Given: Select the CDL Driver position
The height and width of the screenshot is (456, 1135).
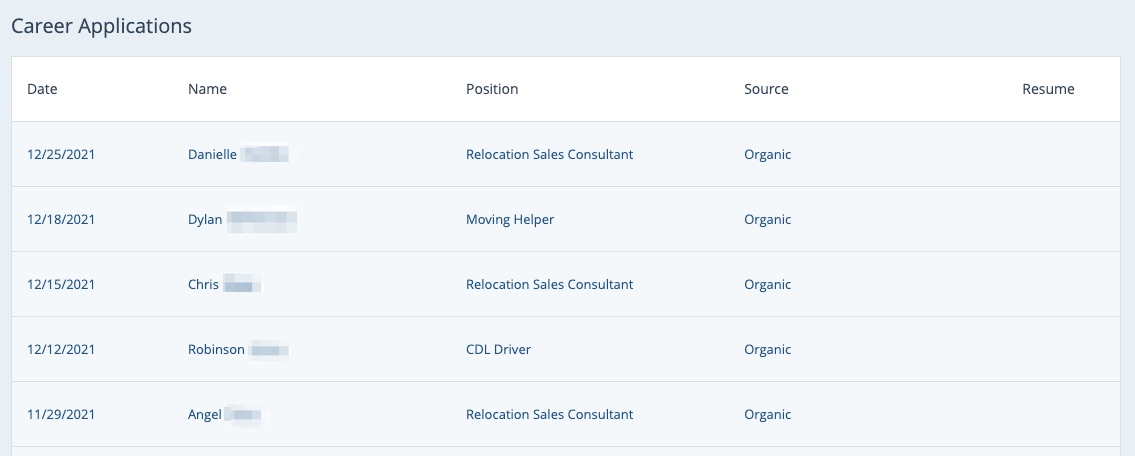Looking at the screenshot, I should tap(498, 349).
